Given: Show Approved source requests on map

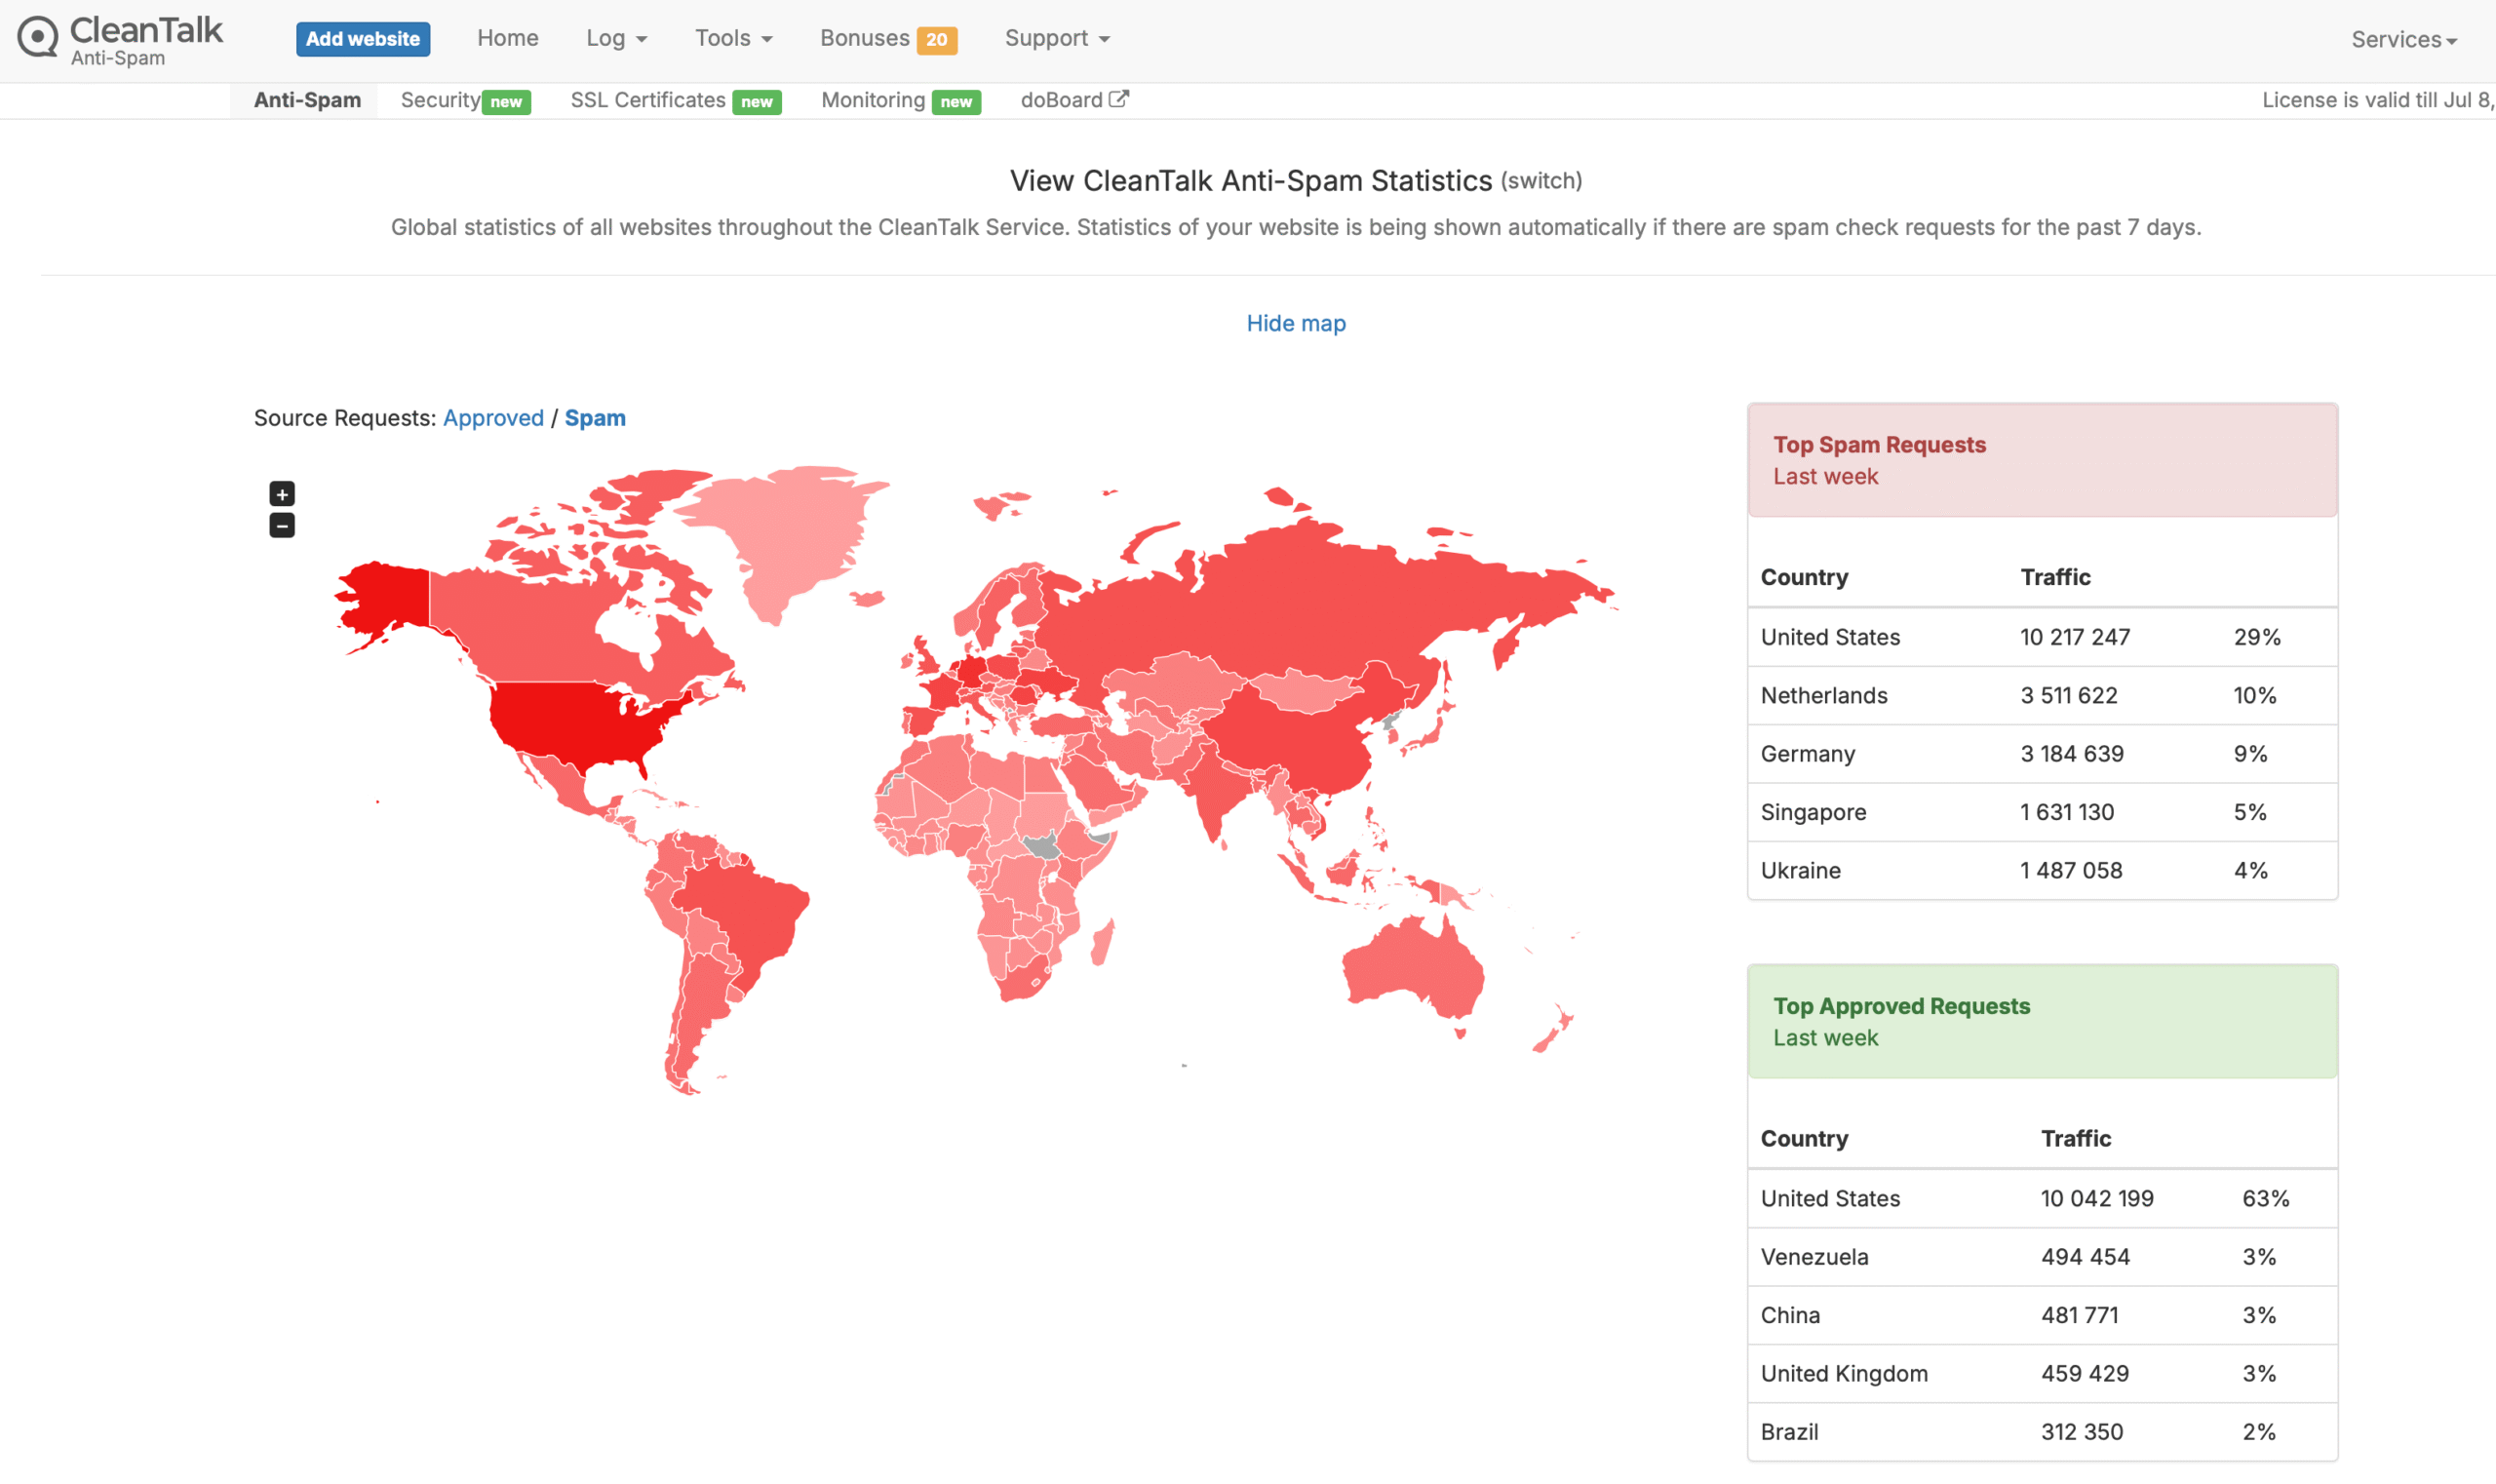Looking at the screenshot, I should click(x=493, y=418).
